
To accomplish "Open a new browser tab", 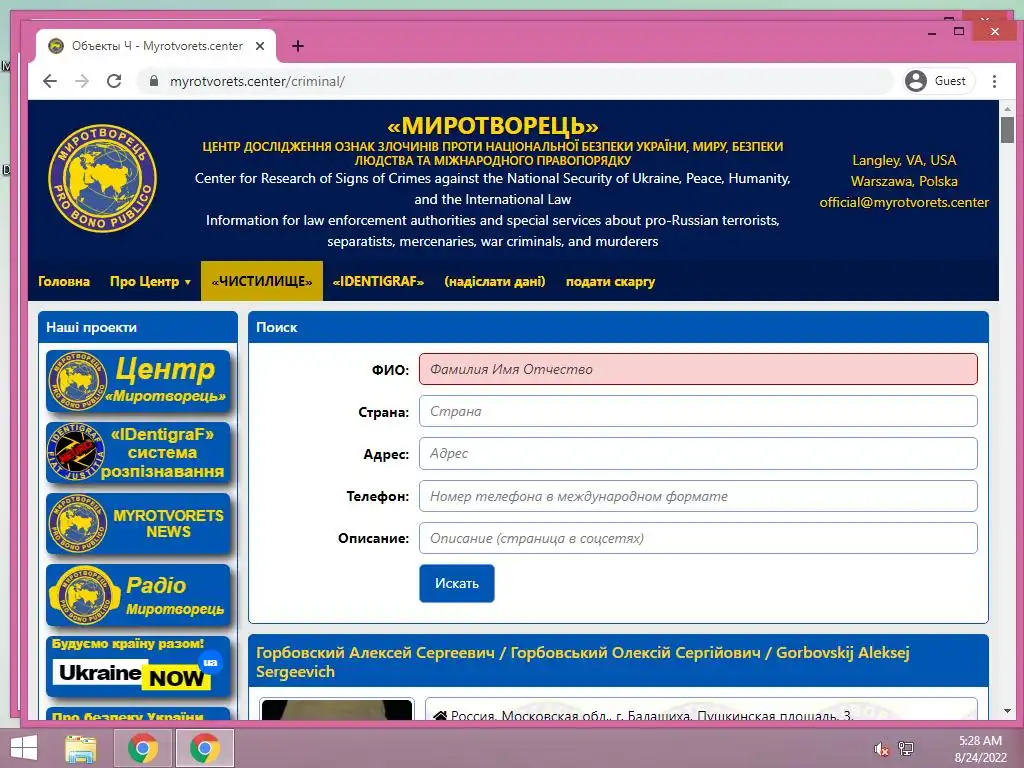I will pyautogui.click(x=298, y=46).
